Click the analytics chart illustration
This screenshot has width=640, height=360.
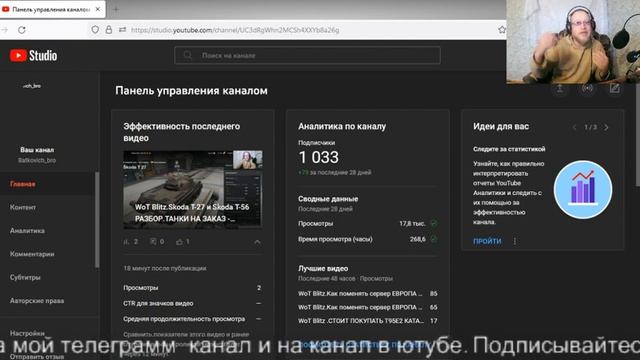click(x=583, y=189)
